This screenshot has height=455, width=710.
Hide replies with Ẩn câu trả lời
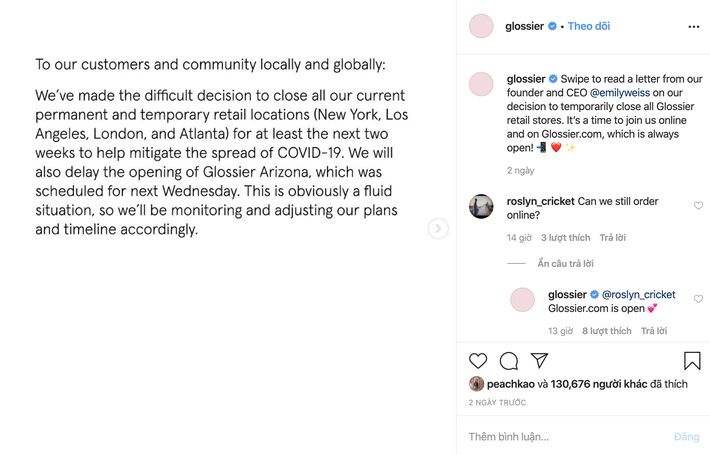click(x=565, y=263)
